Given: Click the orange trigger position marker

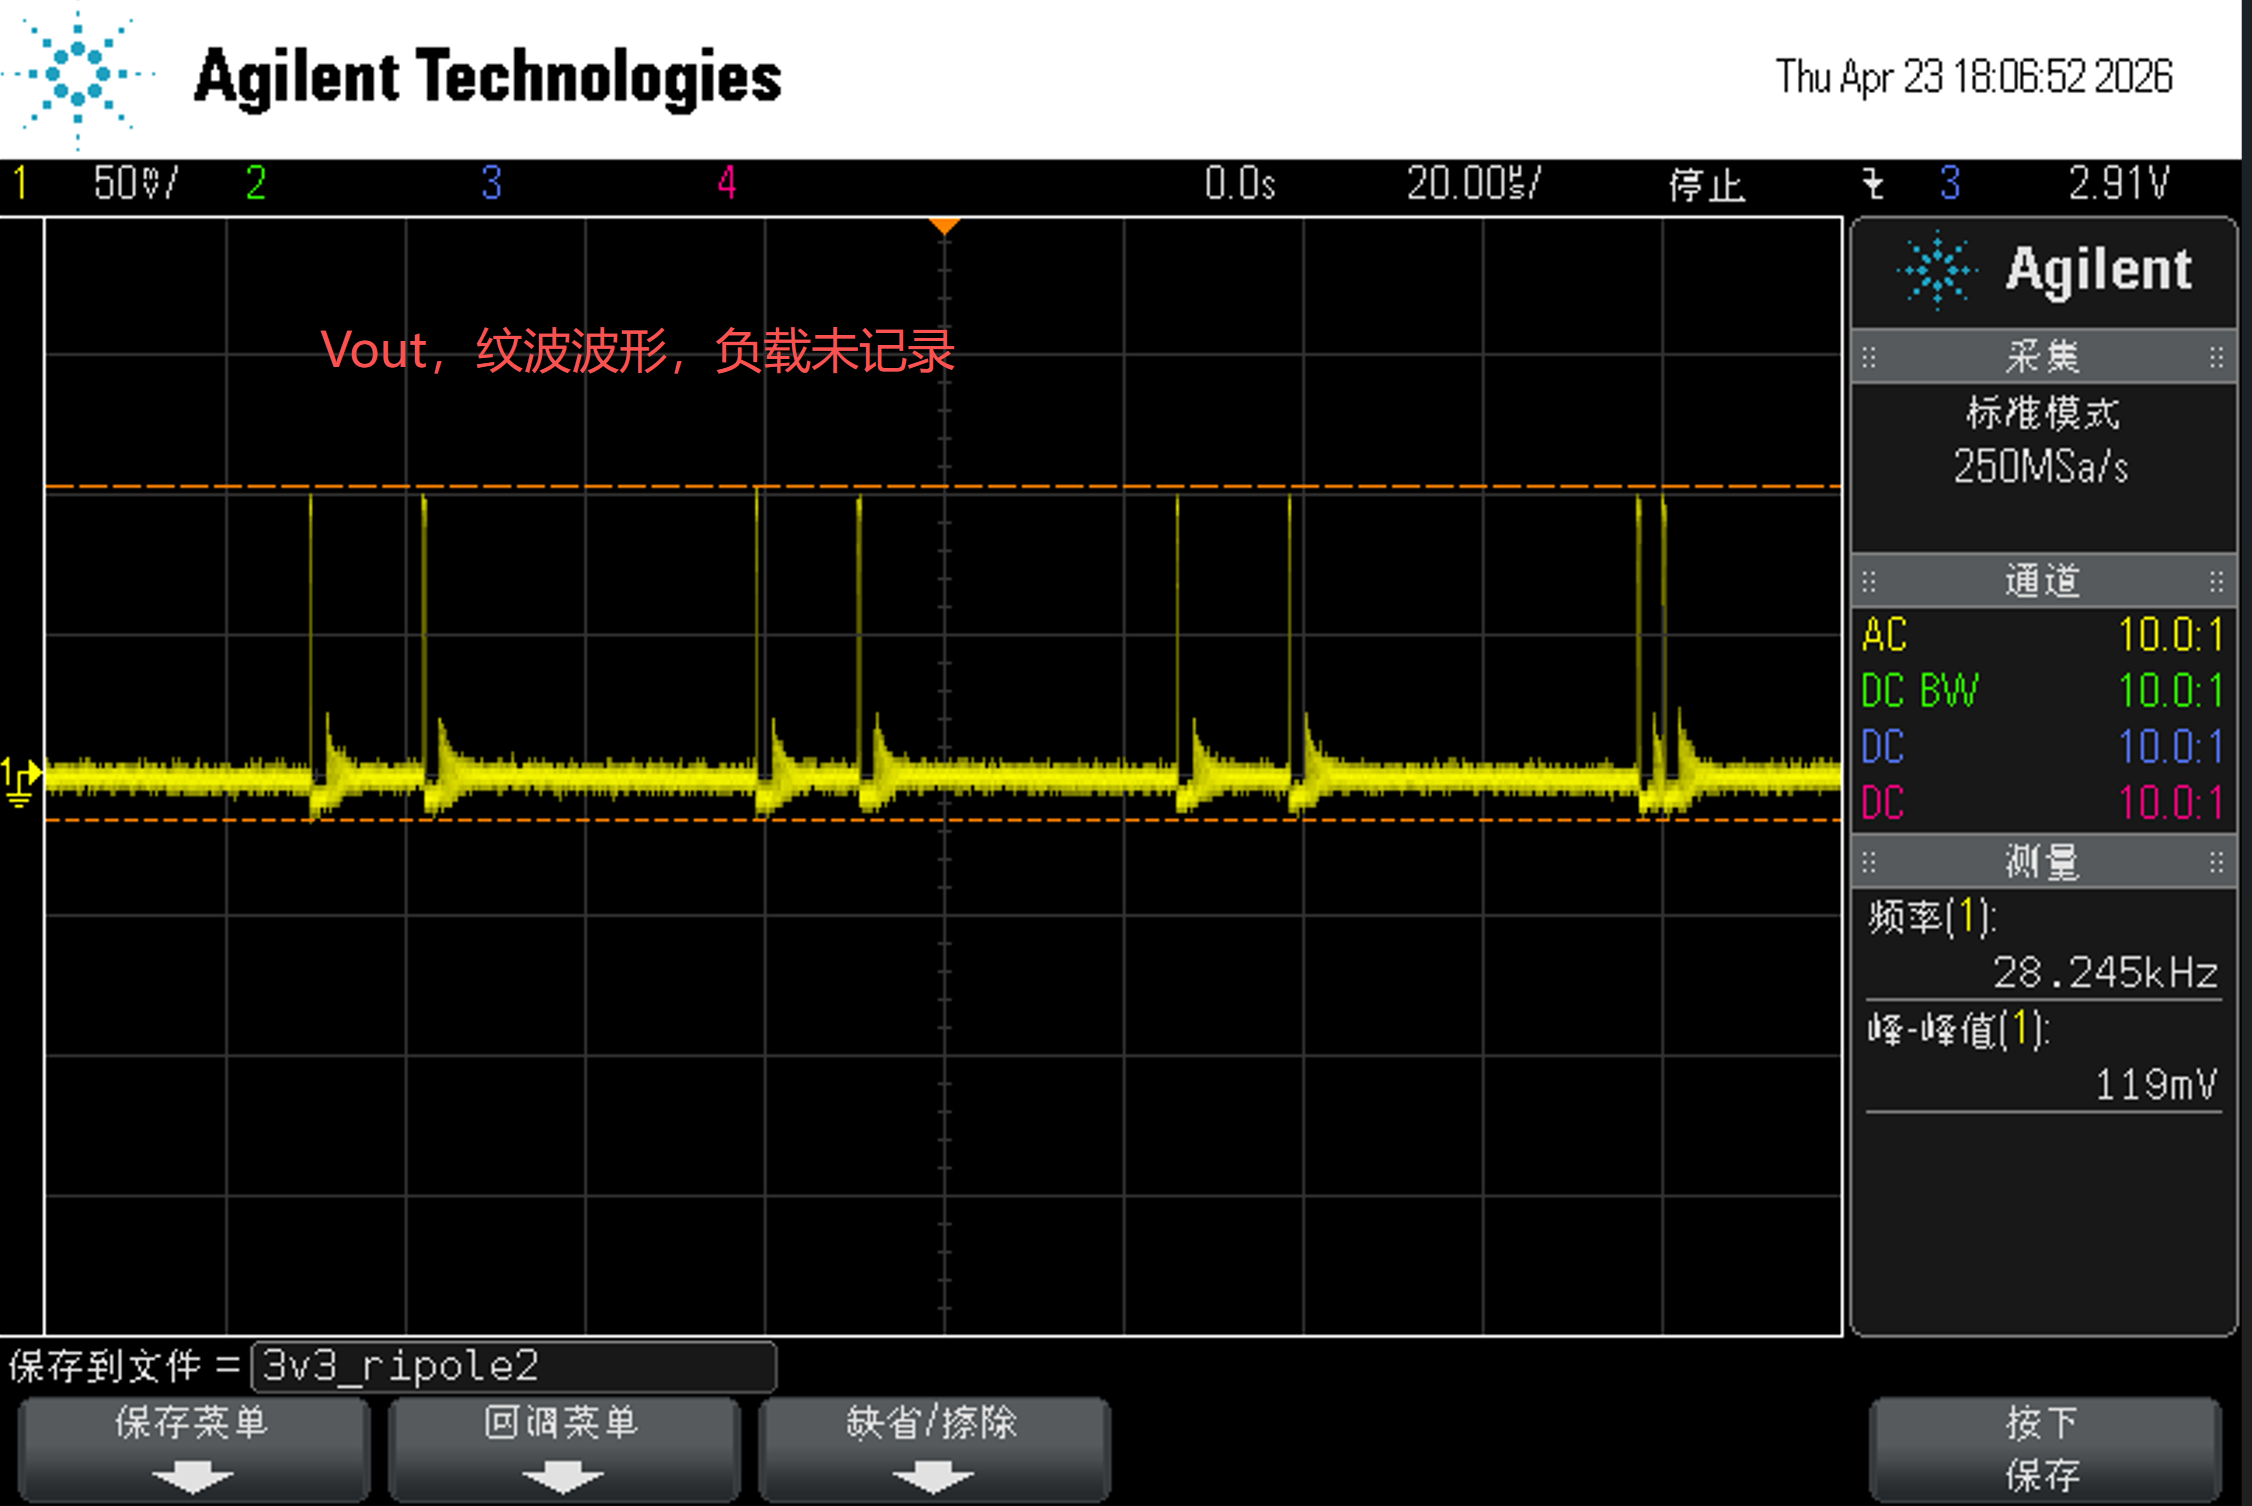Looking at the screenshot, I should click(x=944, y=226).
